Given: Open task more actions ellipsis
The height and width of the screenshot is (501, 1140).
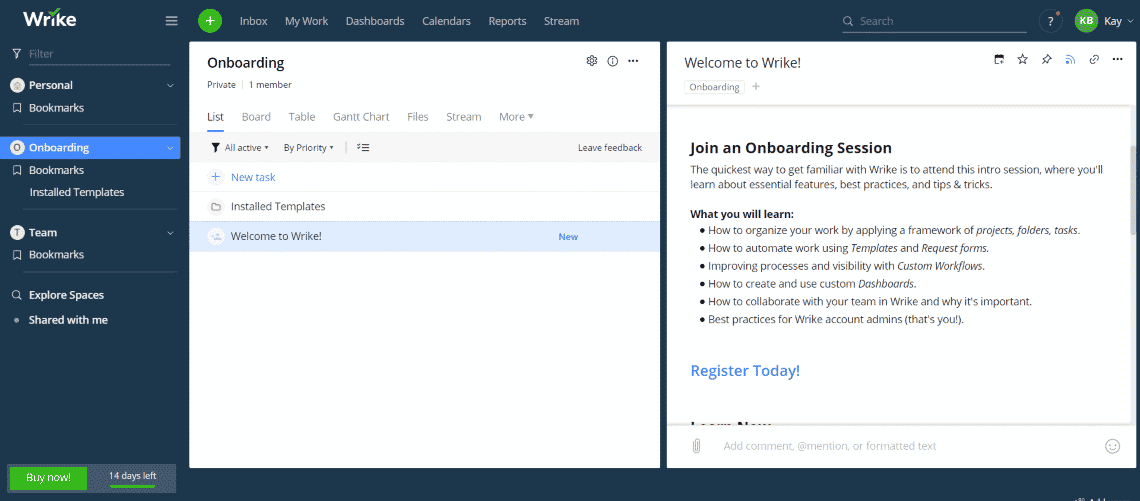Looking at the screenshot, I should coord(1117,60).
